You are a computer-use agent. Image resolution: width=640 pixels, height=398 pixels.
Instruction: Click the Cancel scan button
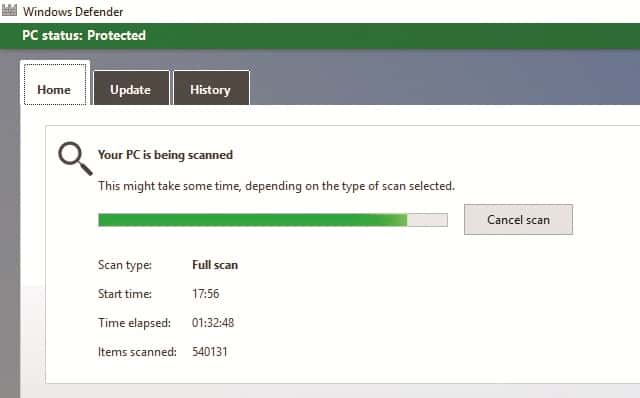(x=518, y=220)
